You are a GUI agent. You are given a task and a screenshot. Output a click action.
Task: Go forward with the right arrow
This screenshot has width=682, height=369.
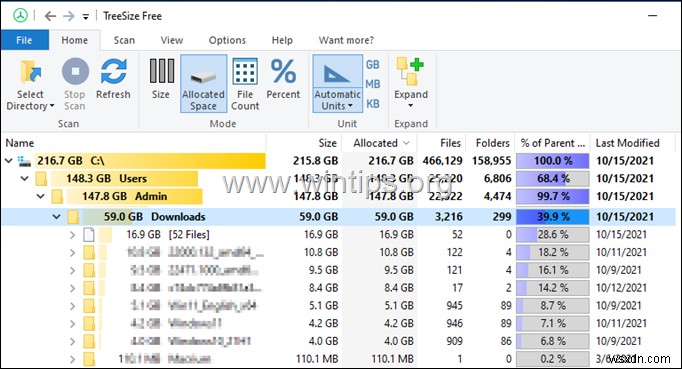(69, 16)
